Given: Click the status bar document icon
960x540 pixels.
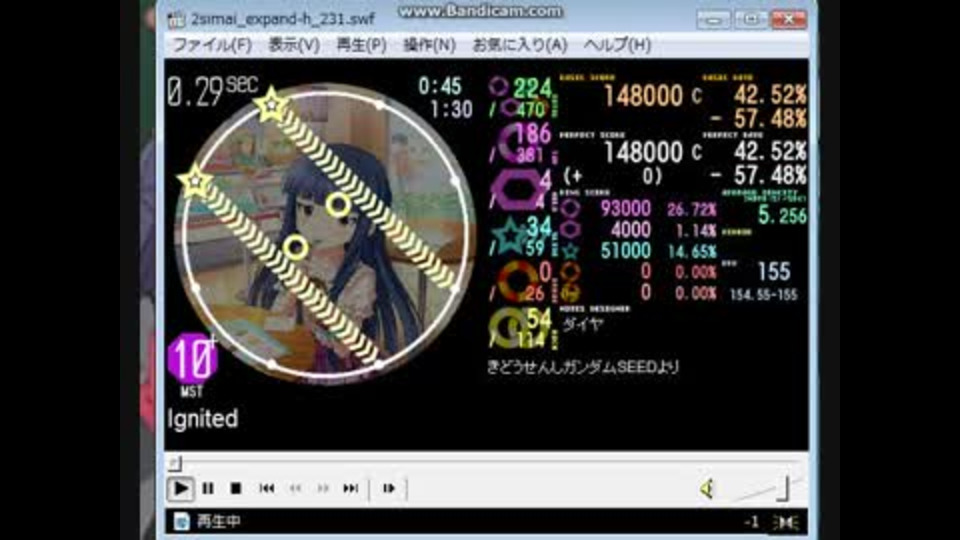Looking at the screenshot, I should [181, 522].
